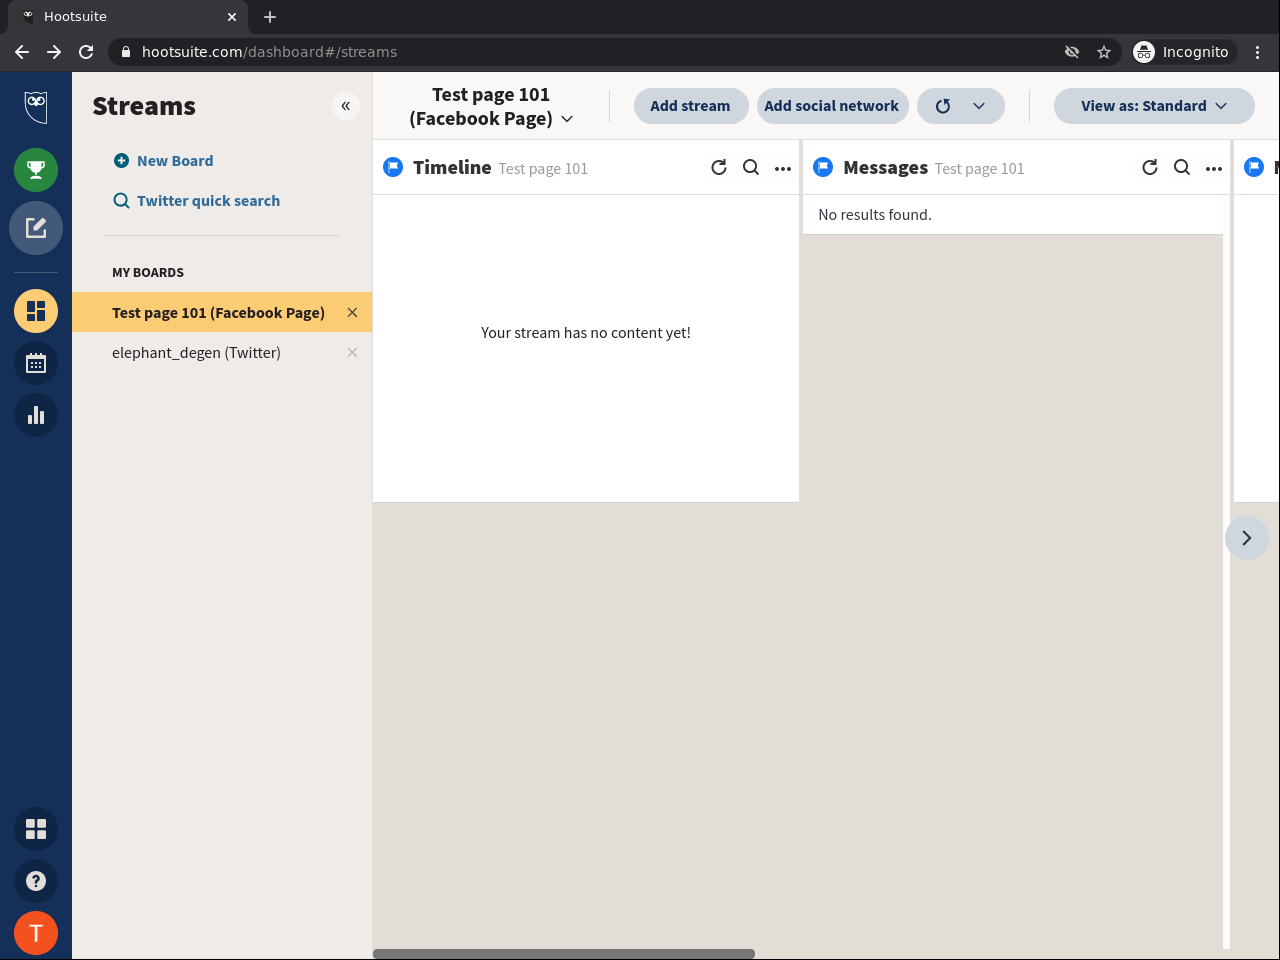The height and width of the screenshot is (960, 1280).
Task: Select the Test page 101 (Facebook Page) board
Action: 218,313
